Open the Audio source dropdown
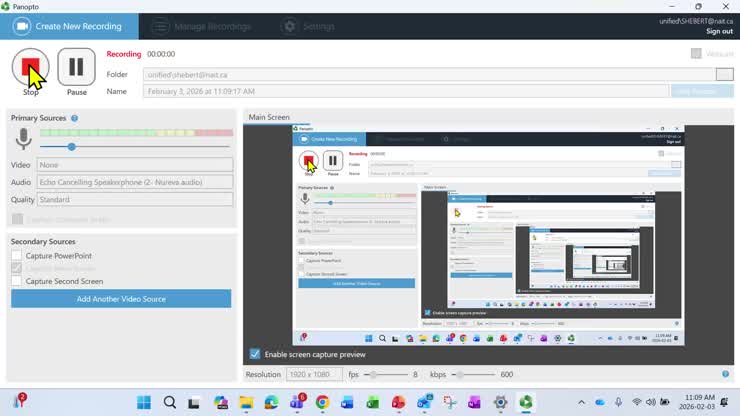740x416 pixels. coord(135,182)
